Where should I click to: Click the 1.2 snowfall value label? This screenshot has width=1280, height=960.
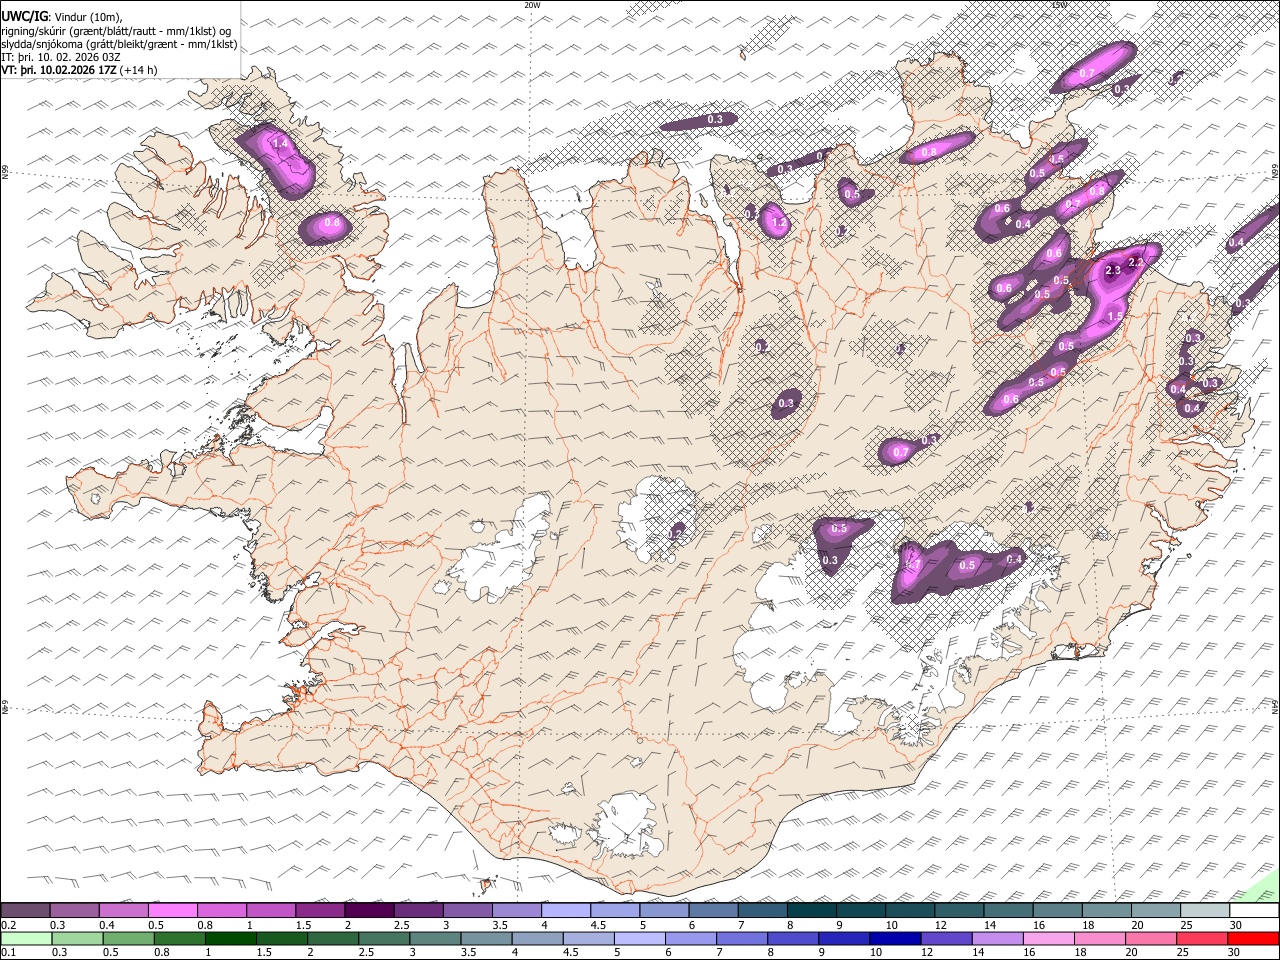779,222
